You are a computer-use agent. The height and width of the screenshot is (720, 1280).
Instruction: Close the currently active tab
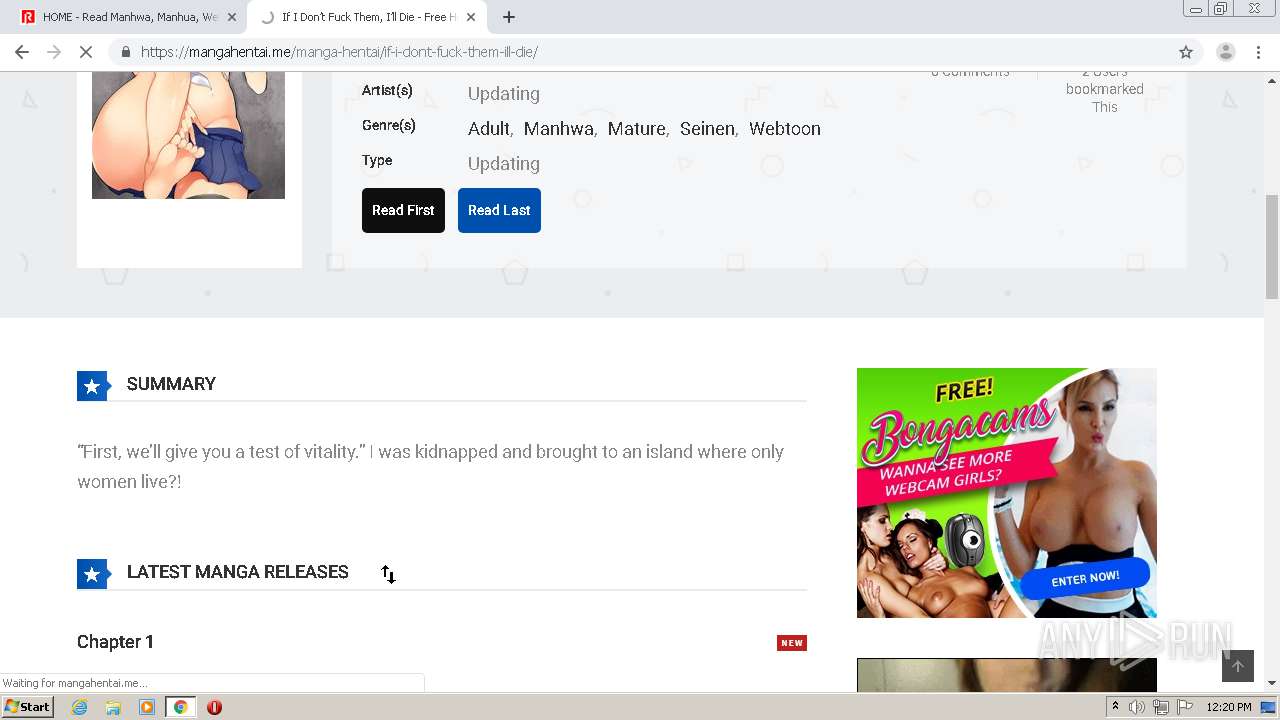(471, 17)
